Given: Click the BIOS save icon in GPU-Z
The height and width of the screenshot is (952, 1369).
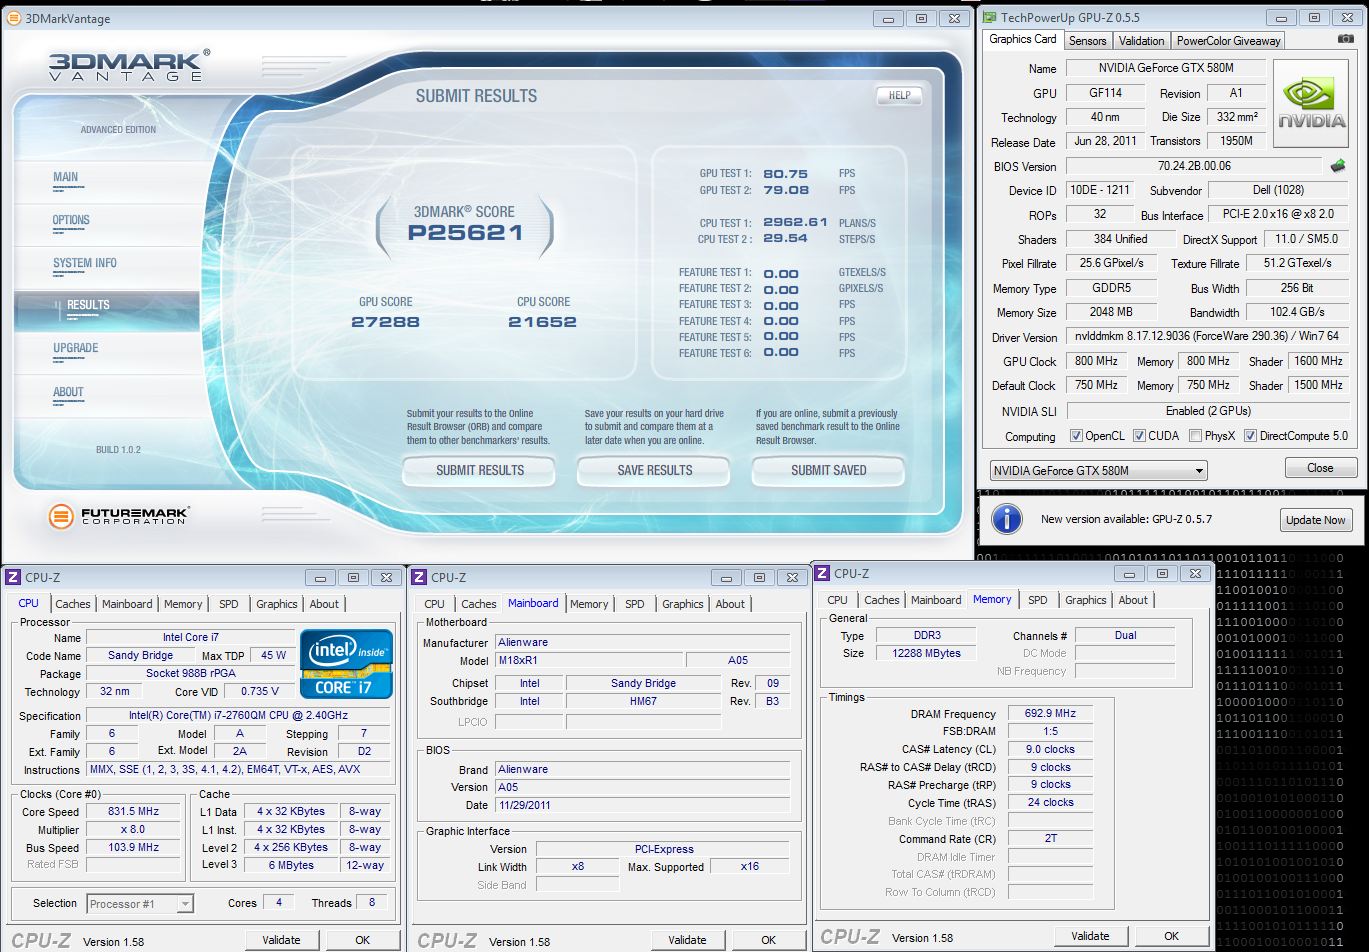Looking at the screenshot, I should (x=1338, y=166).
